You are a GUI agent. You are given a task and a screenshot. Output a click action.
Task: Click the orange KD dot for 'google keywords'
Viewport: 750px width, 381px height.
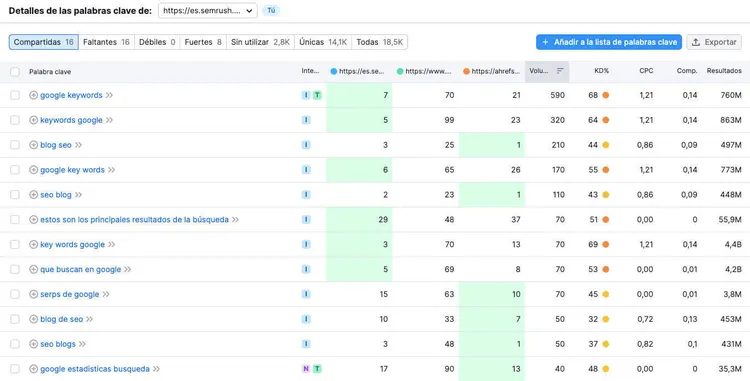(606, 95)
